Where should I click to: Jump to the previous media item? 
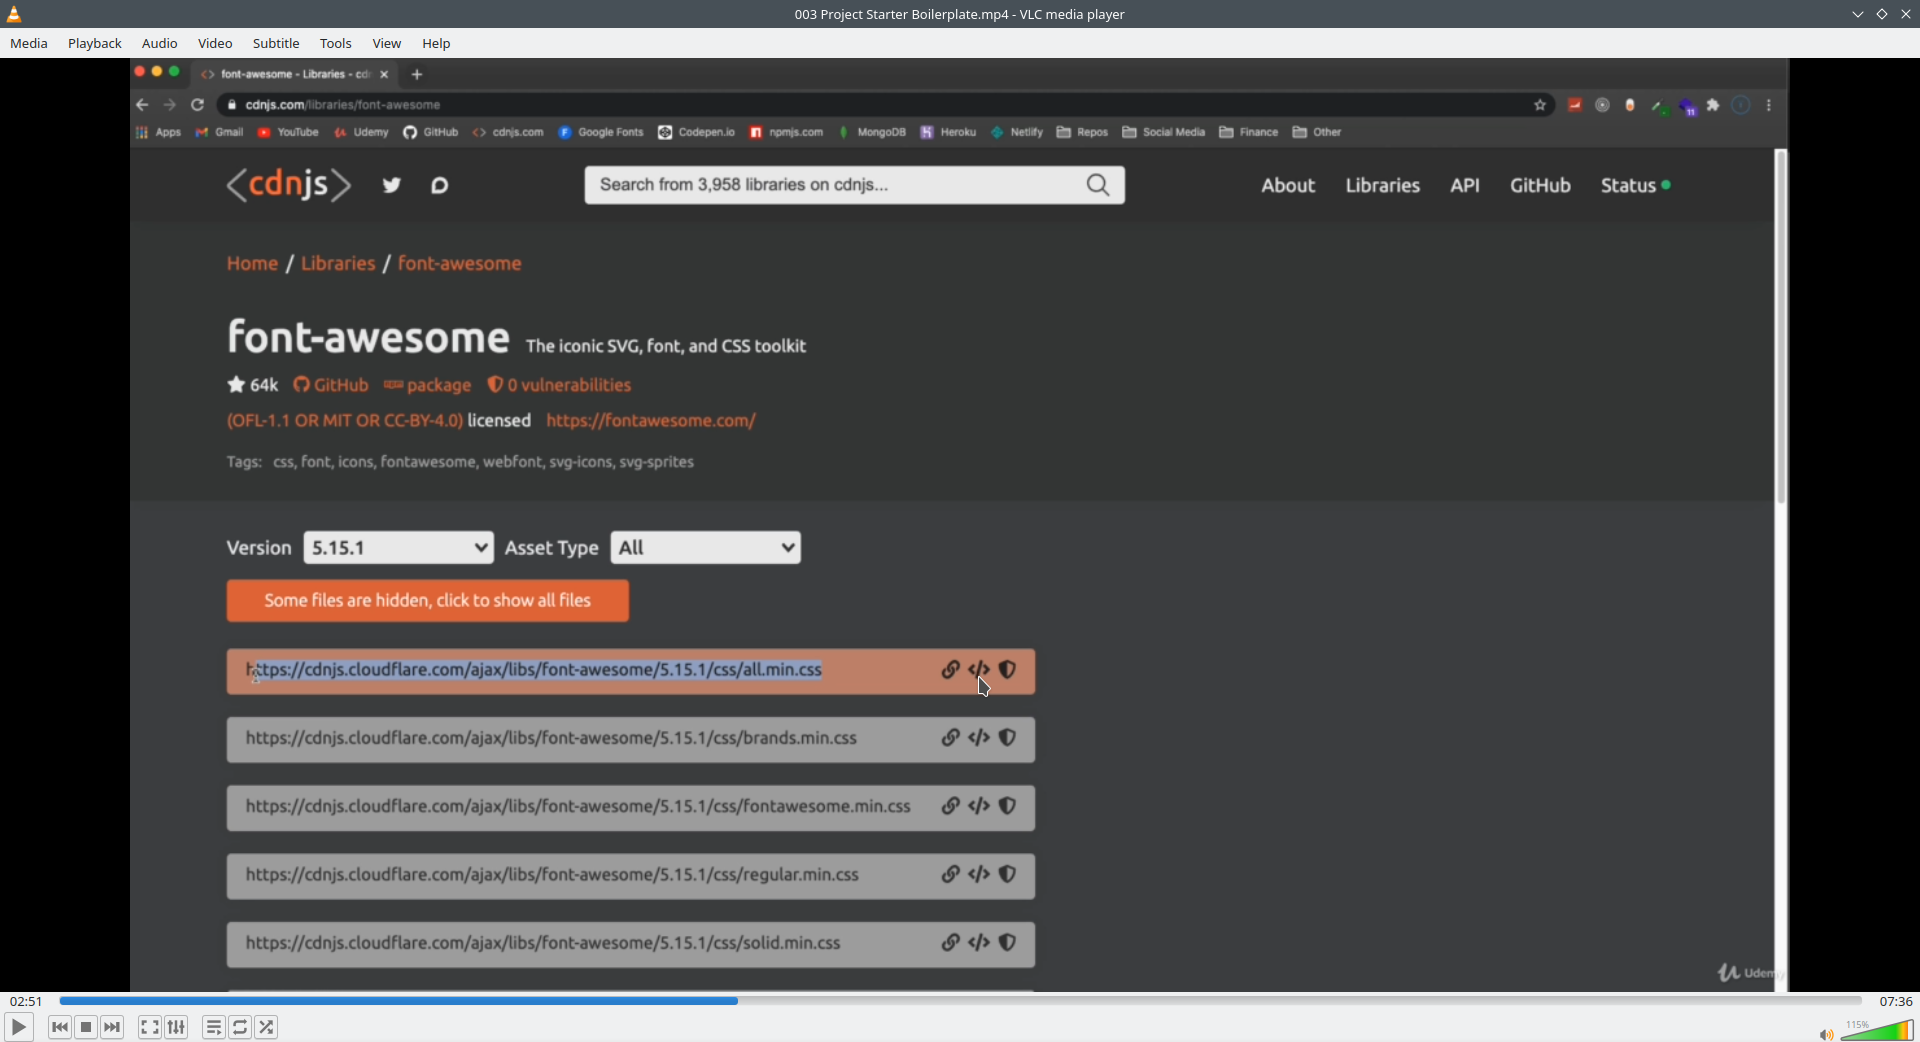[60, 1027]
